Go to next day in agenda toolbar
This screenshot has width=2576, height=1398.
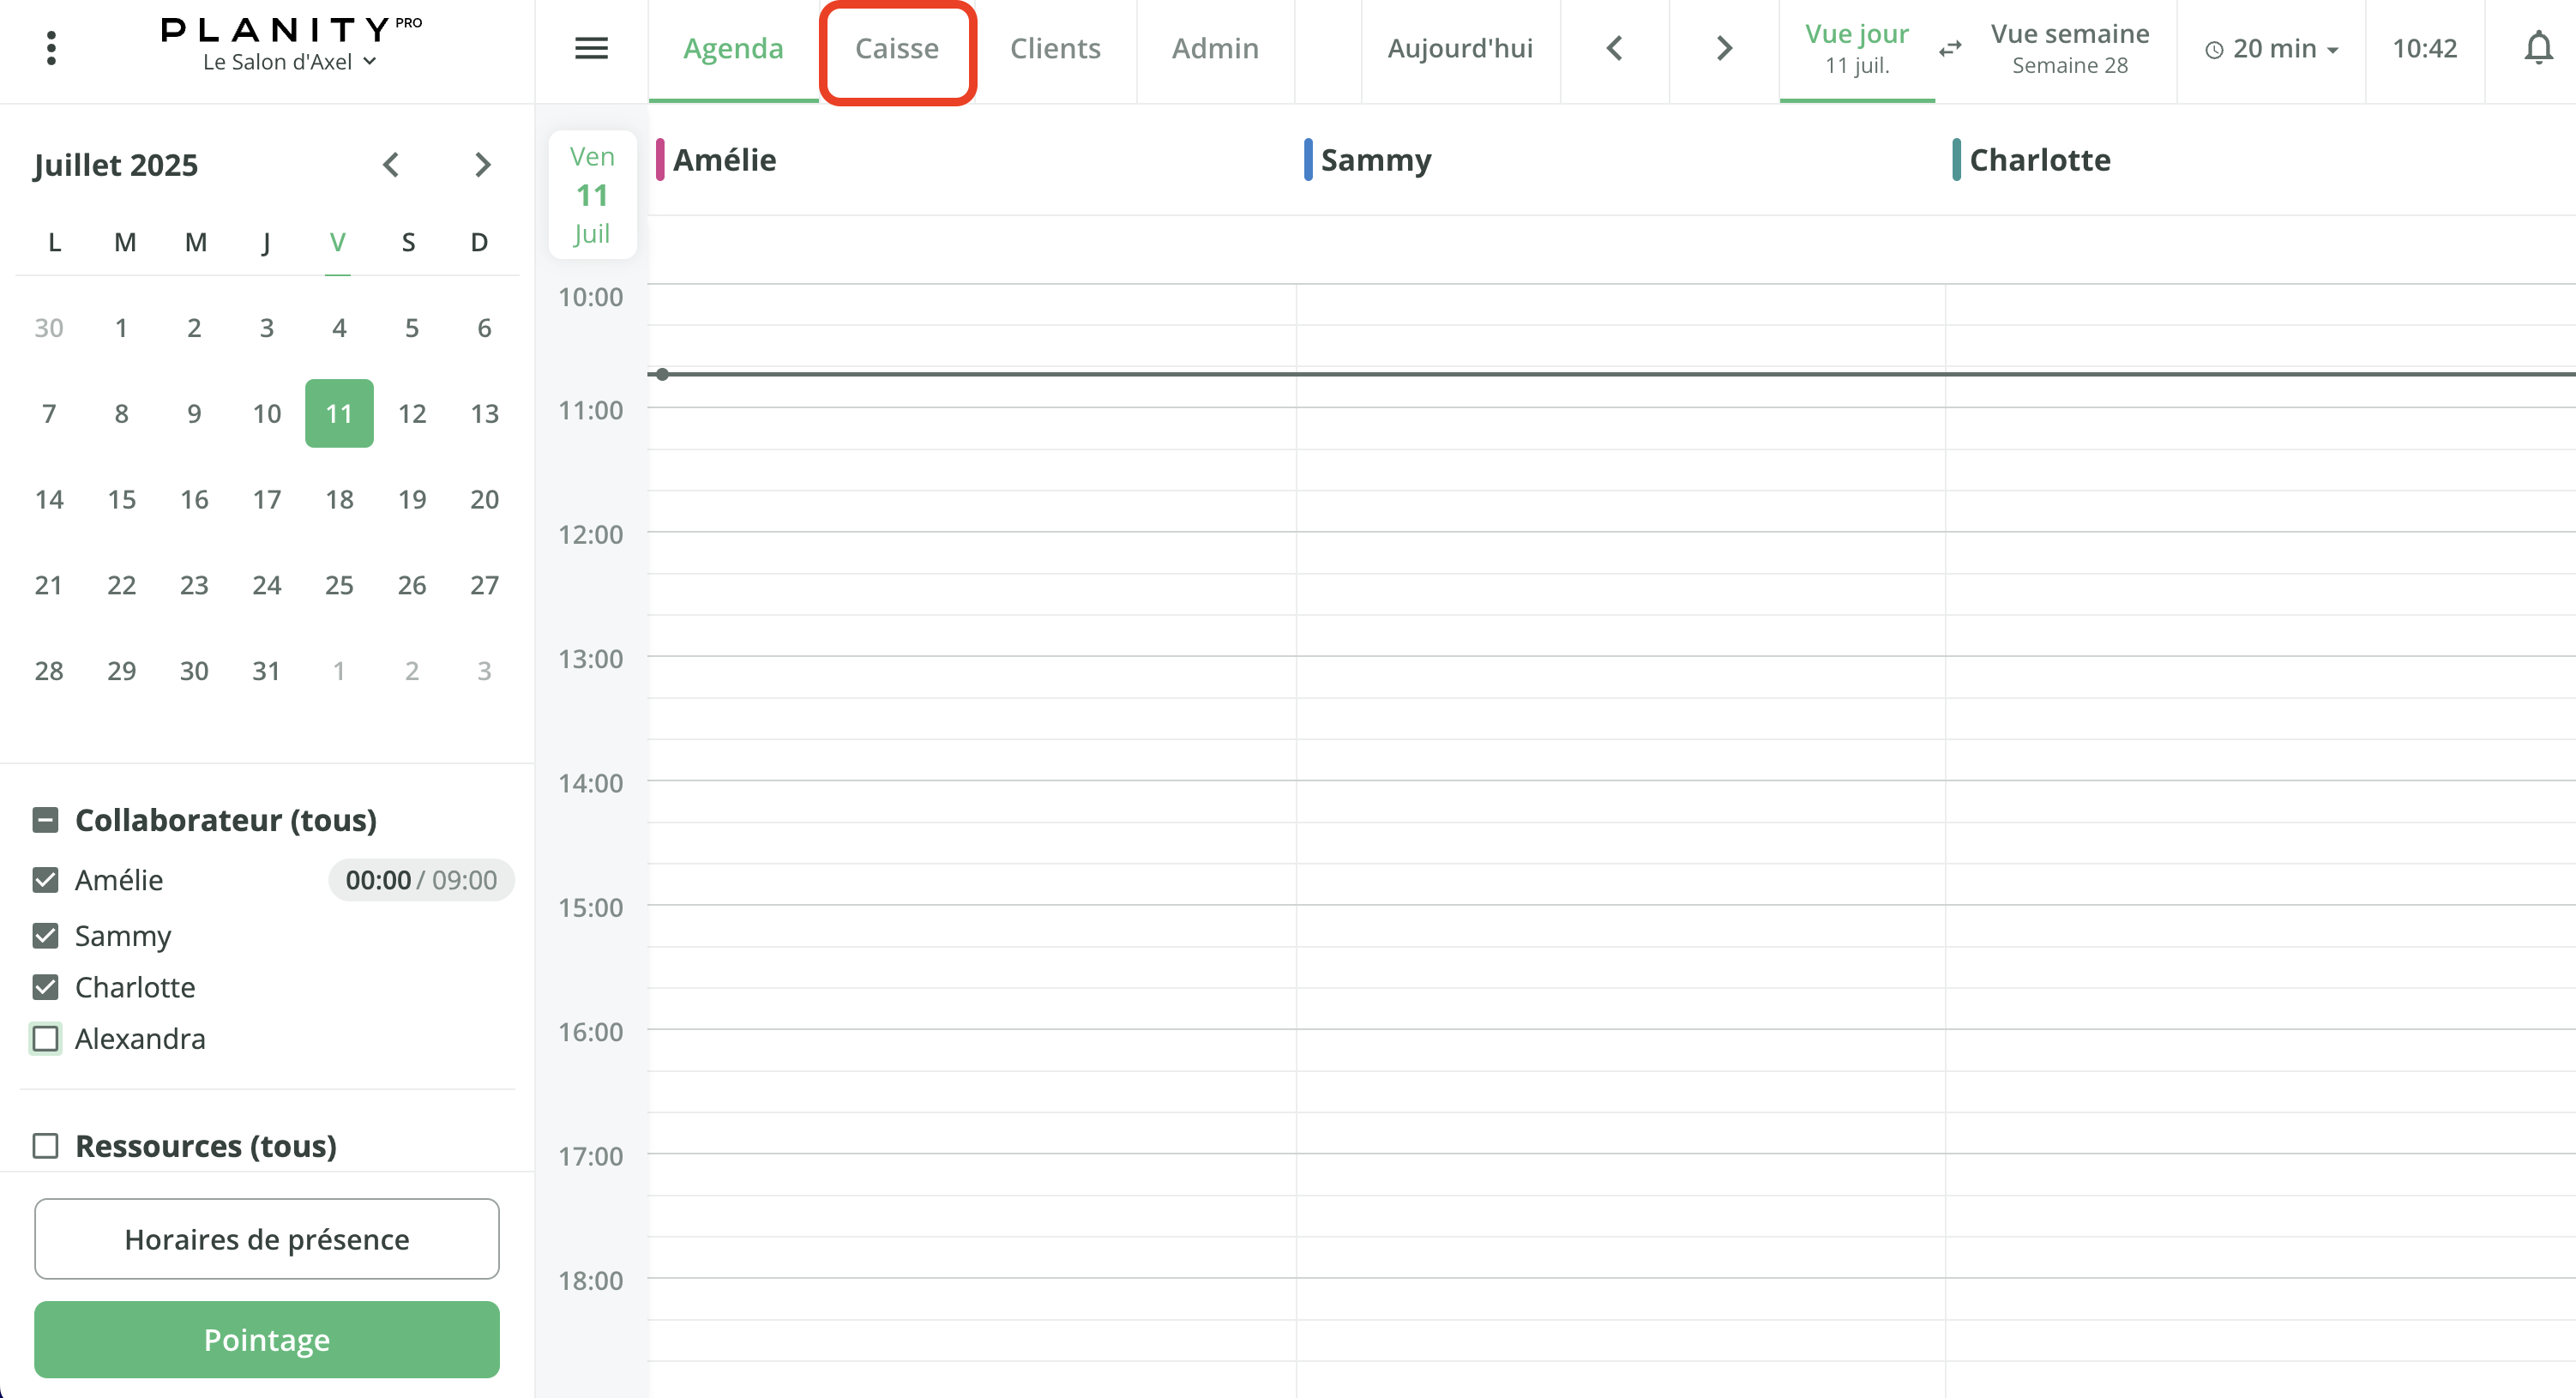(1723, 48)
